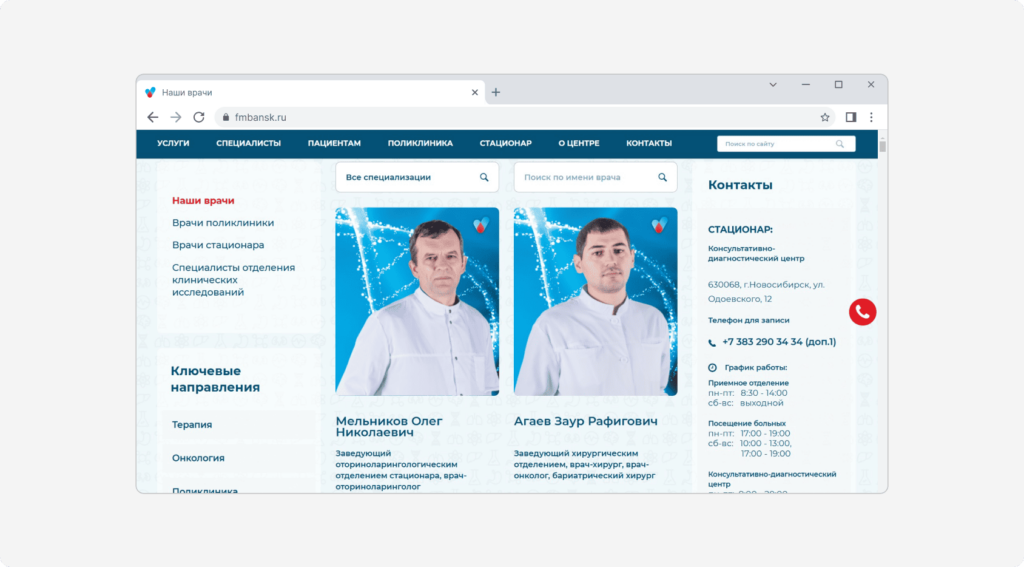Click the name Агаев Заур Рафигович

coord(586,421)
